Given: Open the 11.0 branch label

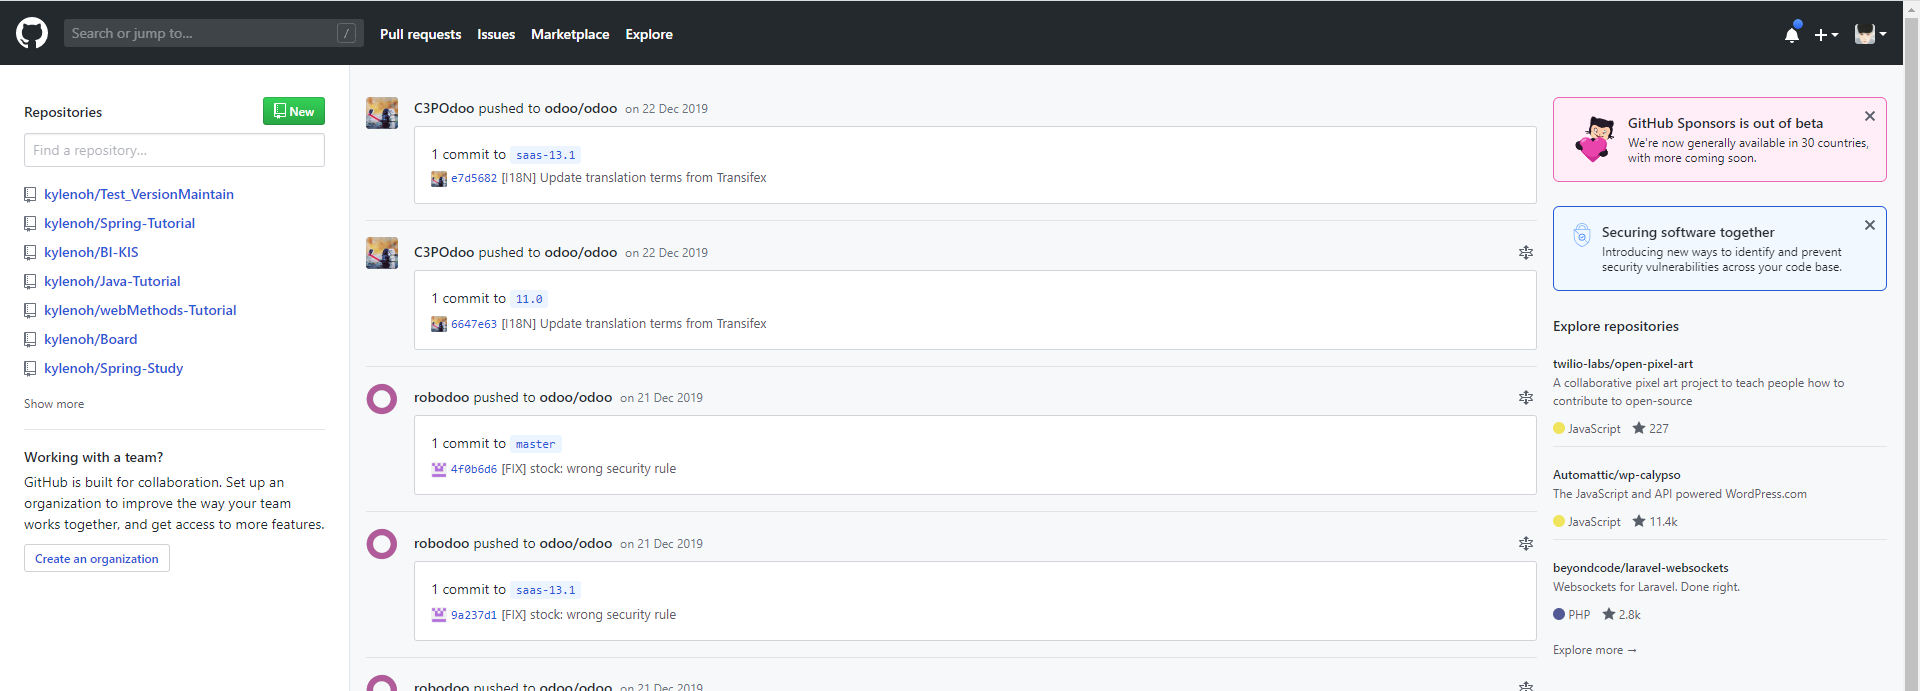Looking at the screenshot, I should click(529, 299).
